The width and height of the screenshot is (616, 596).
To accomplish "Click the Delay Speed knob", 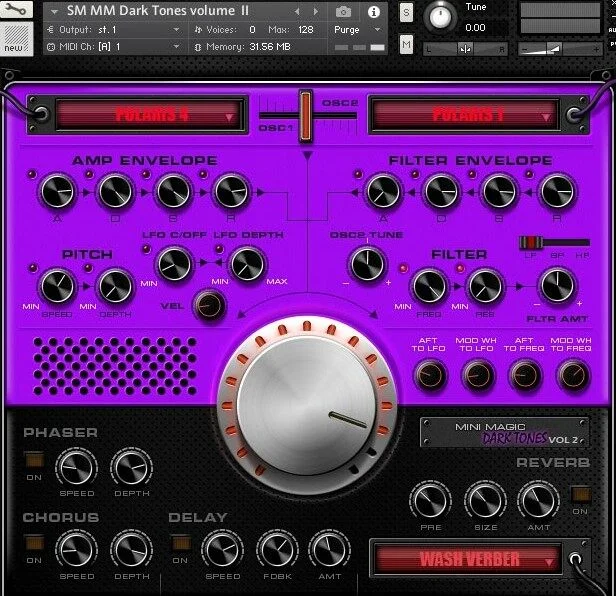I will point(222,550).
